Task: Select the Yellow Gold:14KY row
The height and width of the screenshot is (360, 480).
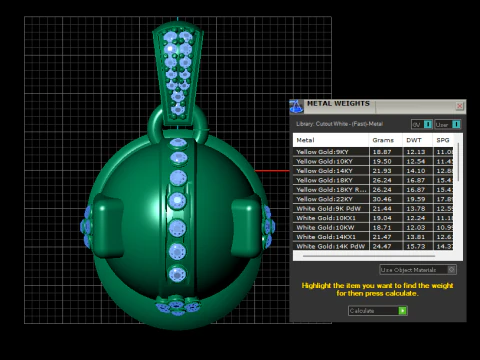Action: [373, 171]
